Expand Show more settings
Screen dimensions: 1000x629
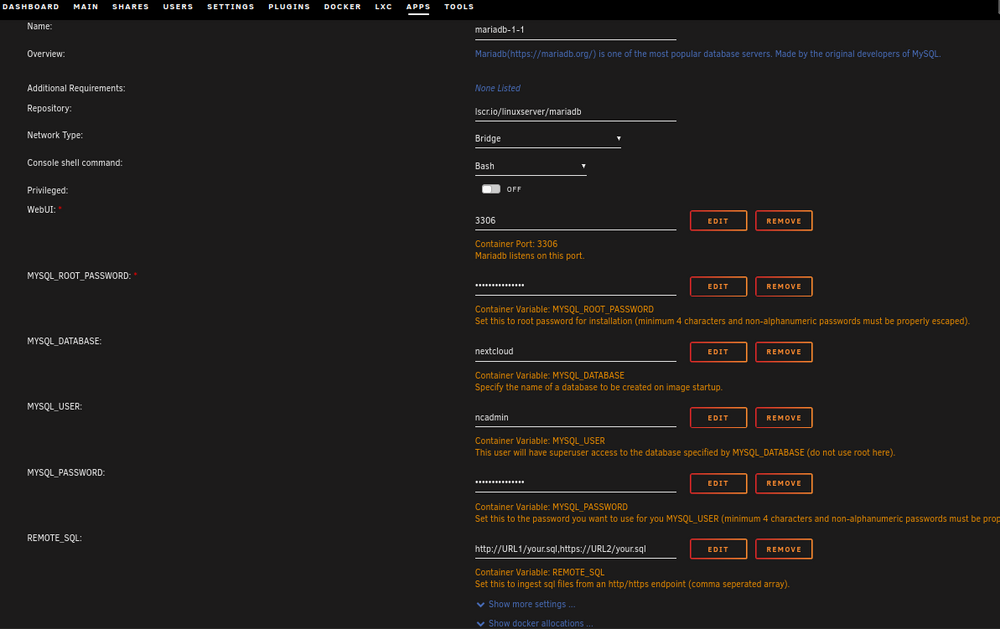click(x=531, y=604)
